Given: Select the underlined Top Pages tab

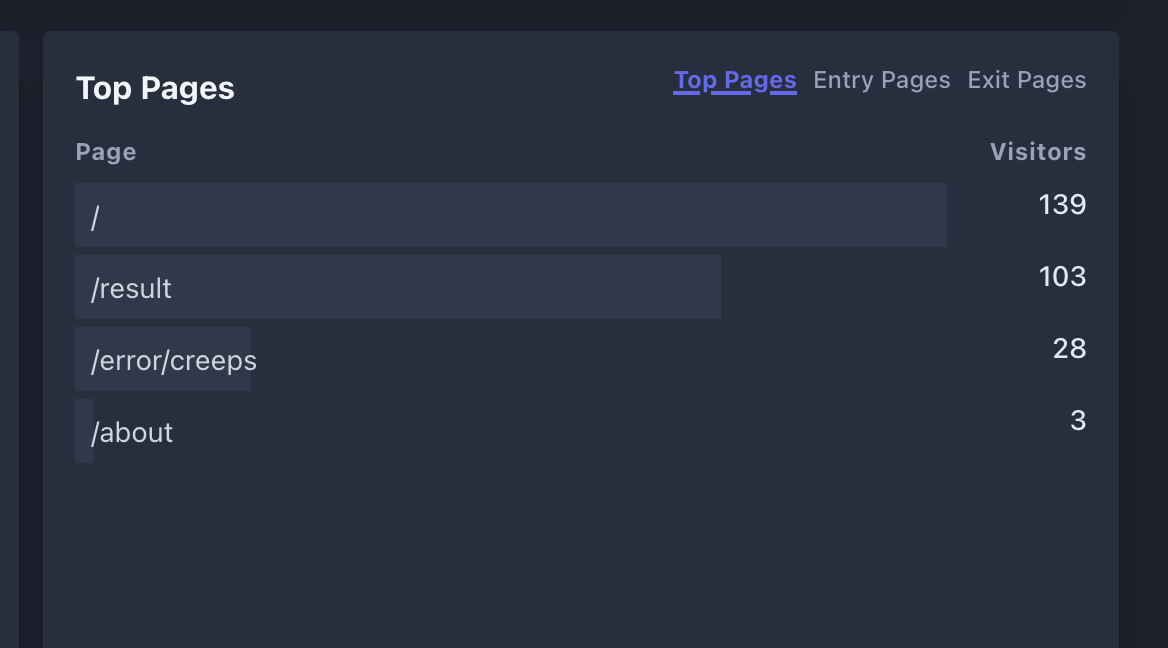Looking at the screenshot, I should (x=734, y=80).
